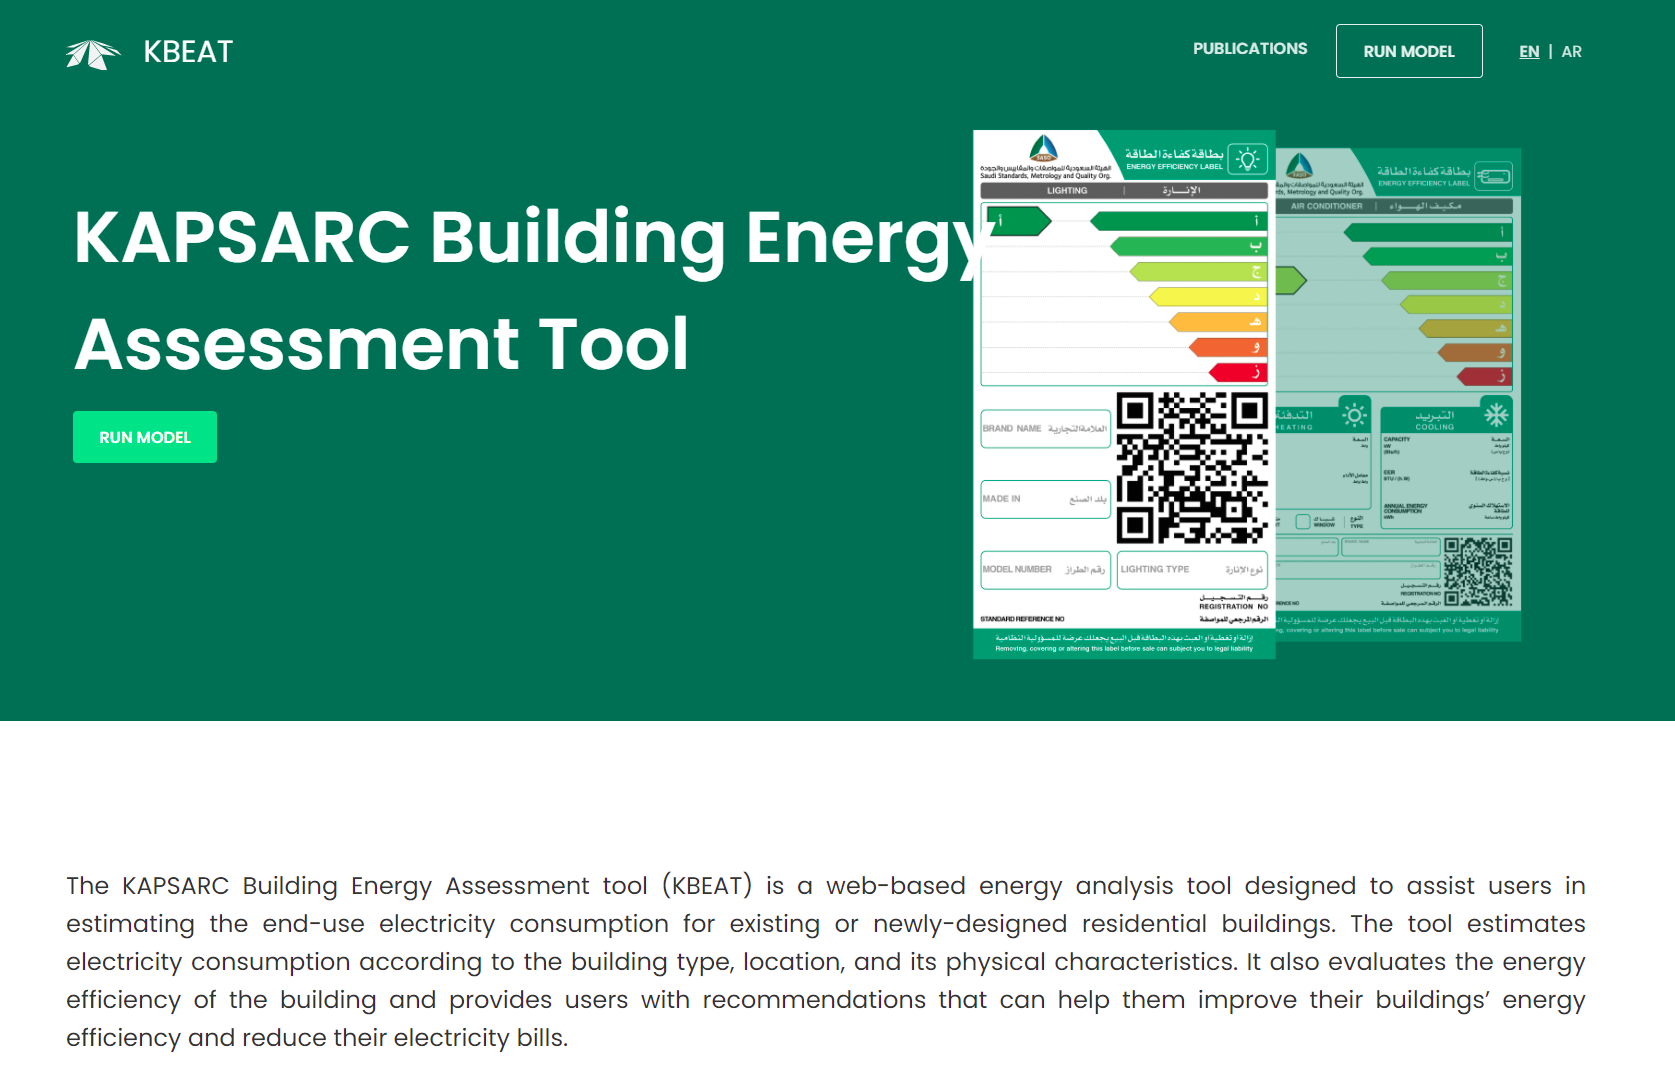Click the SASO logo on lighting label
This screenshot has height=1081, width=1675.
pyautogui.click(x=1043, y=149)
